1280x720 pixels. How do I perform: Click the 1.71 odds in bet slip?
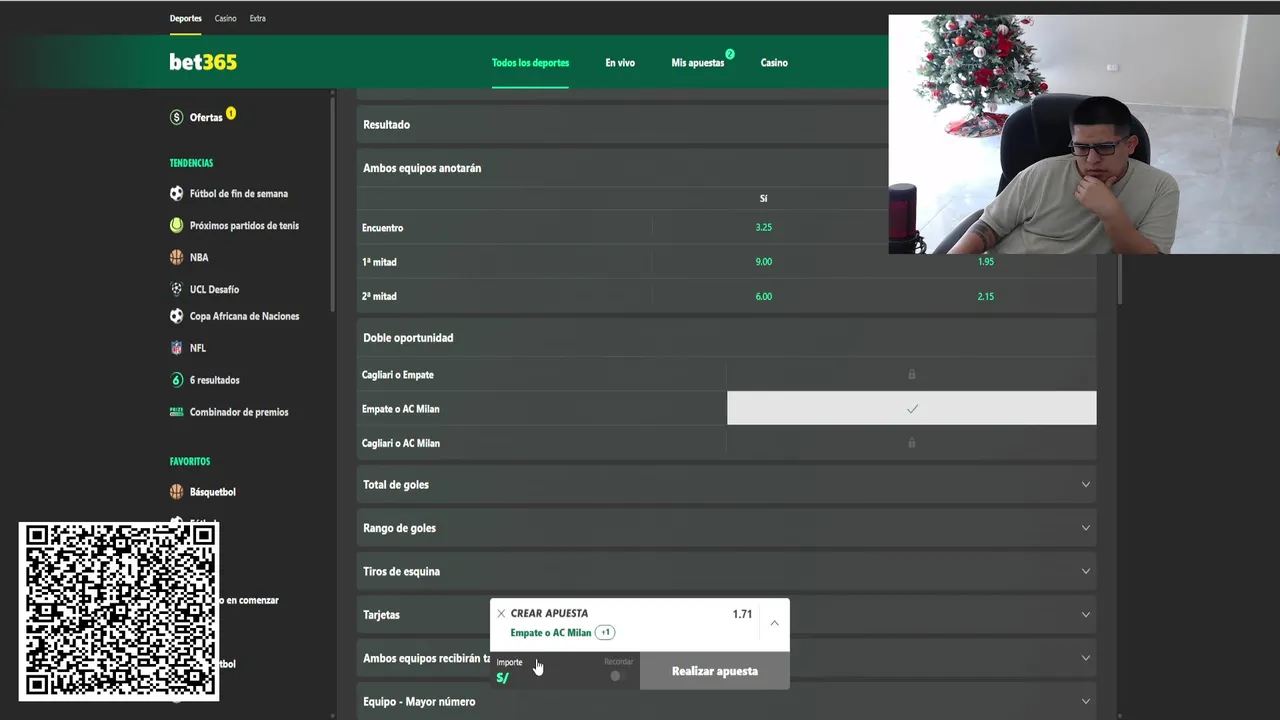[x=742, y=614]
